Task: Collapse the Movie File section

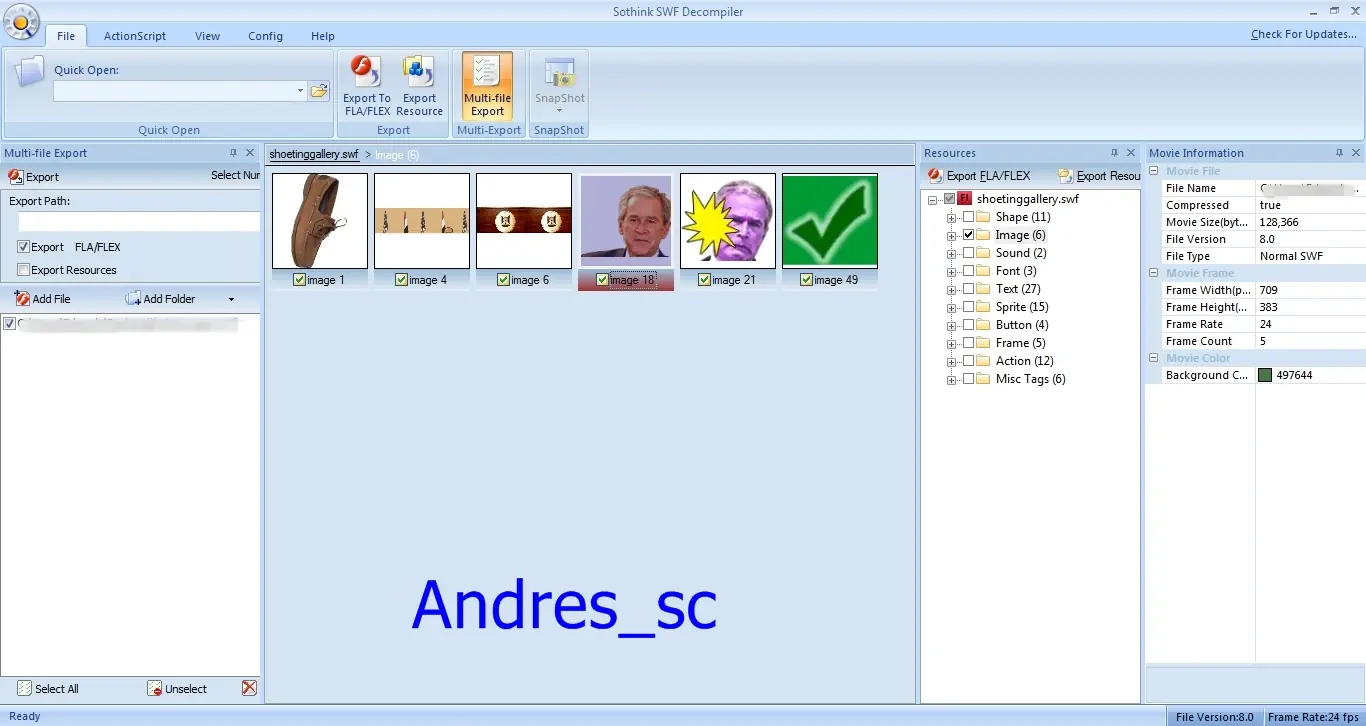Action: pos(1154,171)
